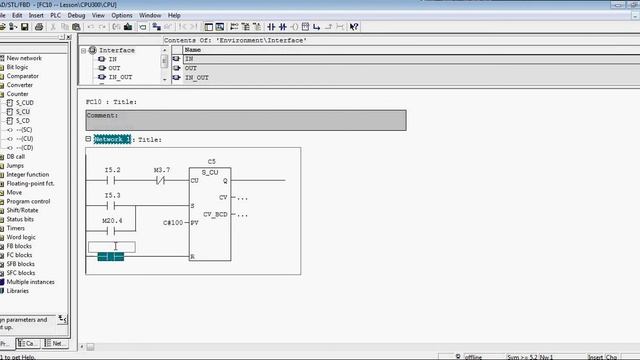Click the Redo arrow icon
The width and height of the screenshot is (640, 360).
pyautogui.click(x=102, y=27)
